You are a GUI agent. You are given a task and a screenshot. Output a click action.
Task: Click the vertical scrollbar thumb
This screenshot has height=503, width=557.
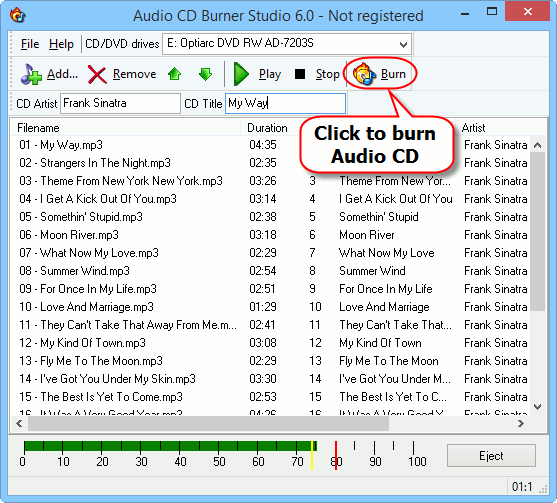click(x=537, y=232)
